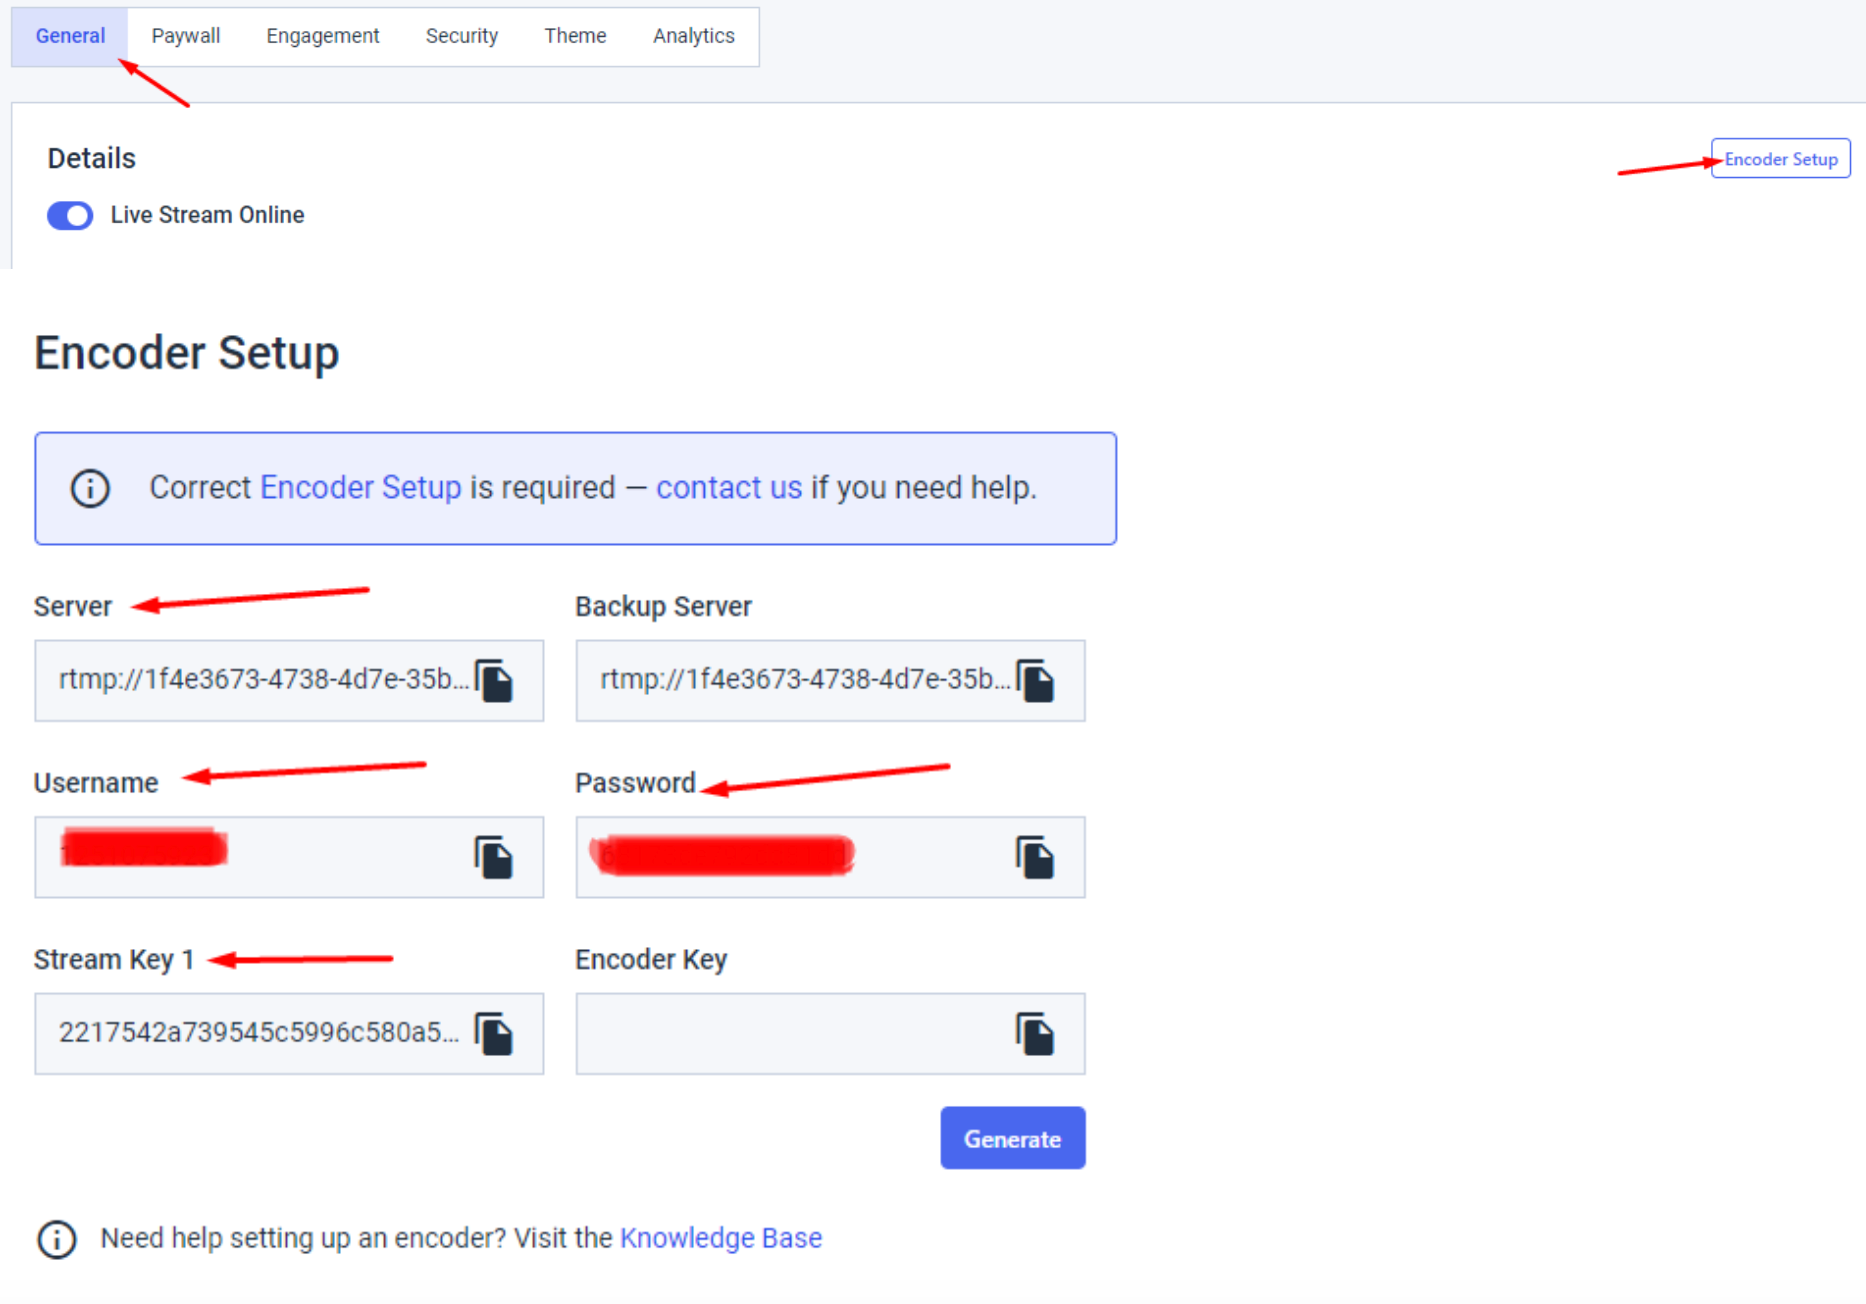The width and height of the screenshot is (1866, 1304).
Task: Select the Security tab
Action: pyautogui.click(x=462, y=35)
